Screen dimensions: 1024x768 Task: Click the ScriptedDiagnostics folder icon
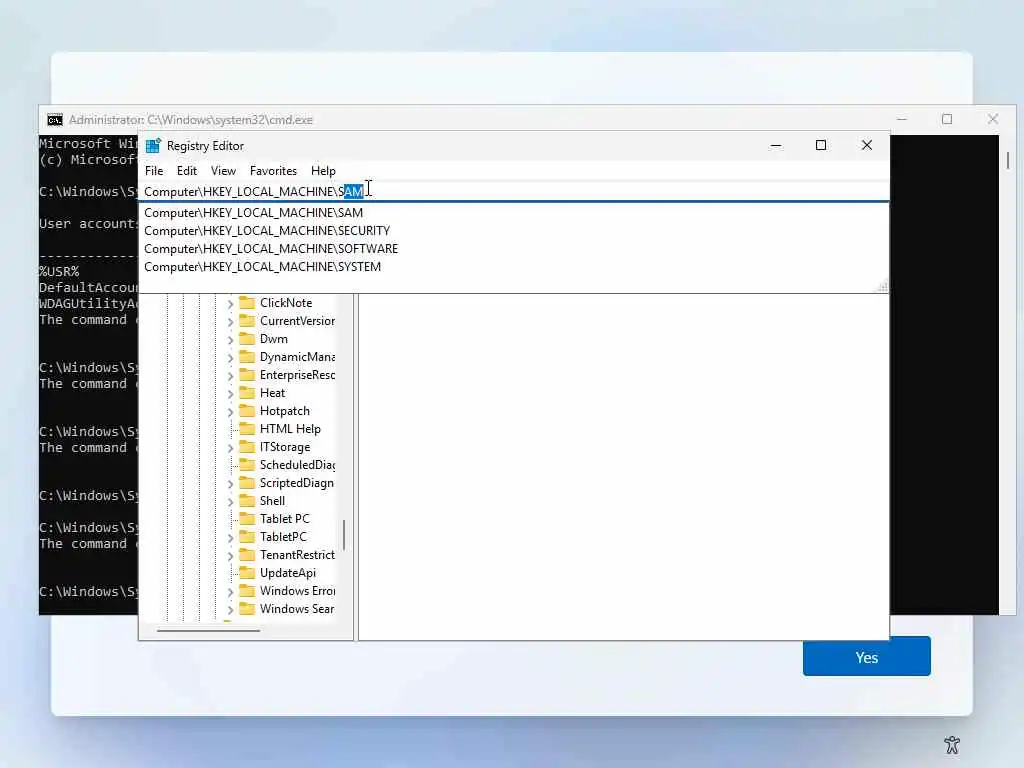click(x=247, y=483)
